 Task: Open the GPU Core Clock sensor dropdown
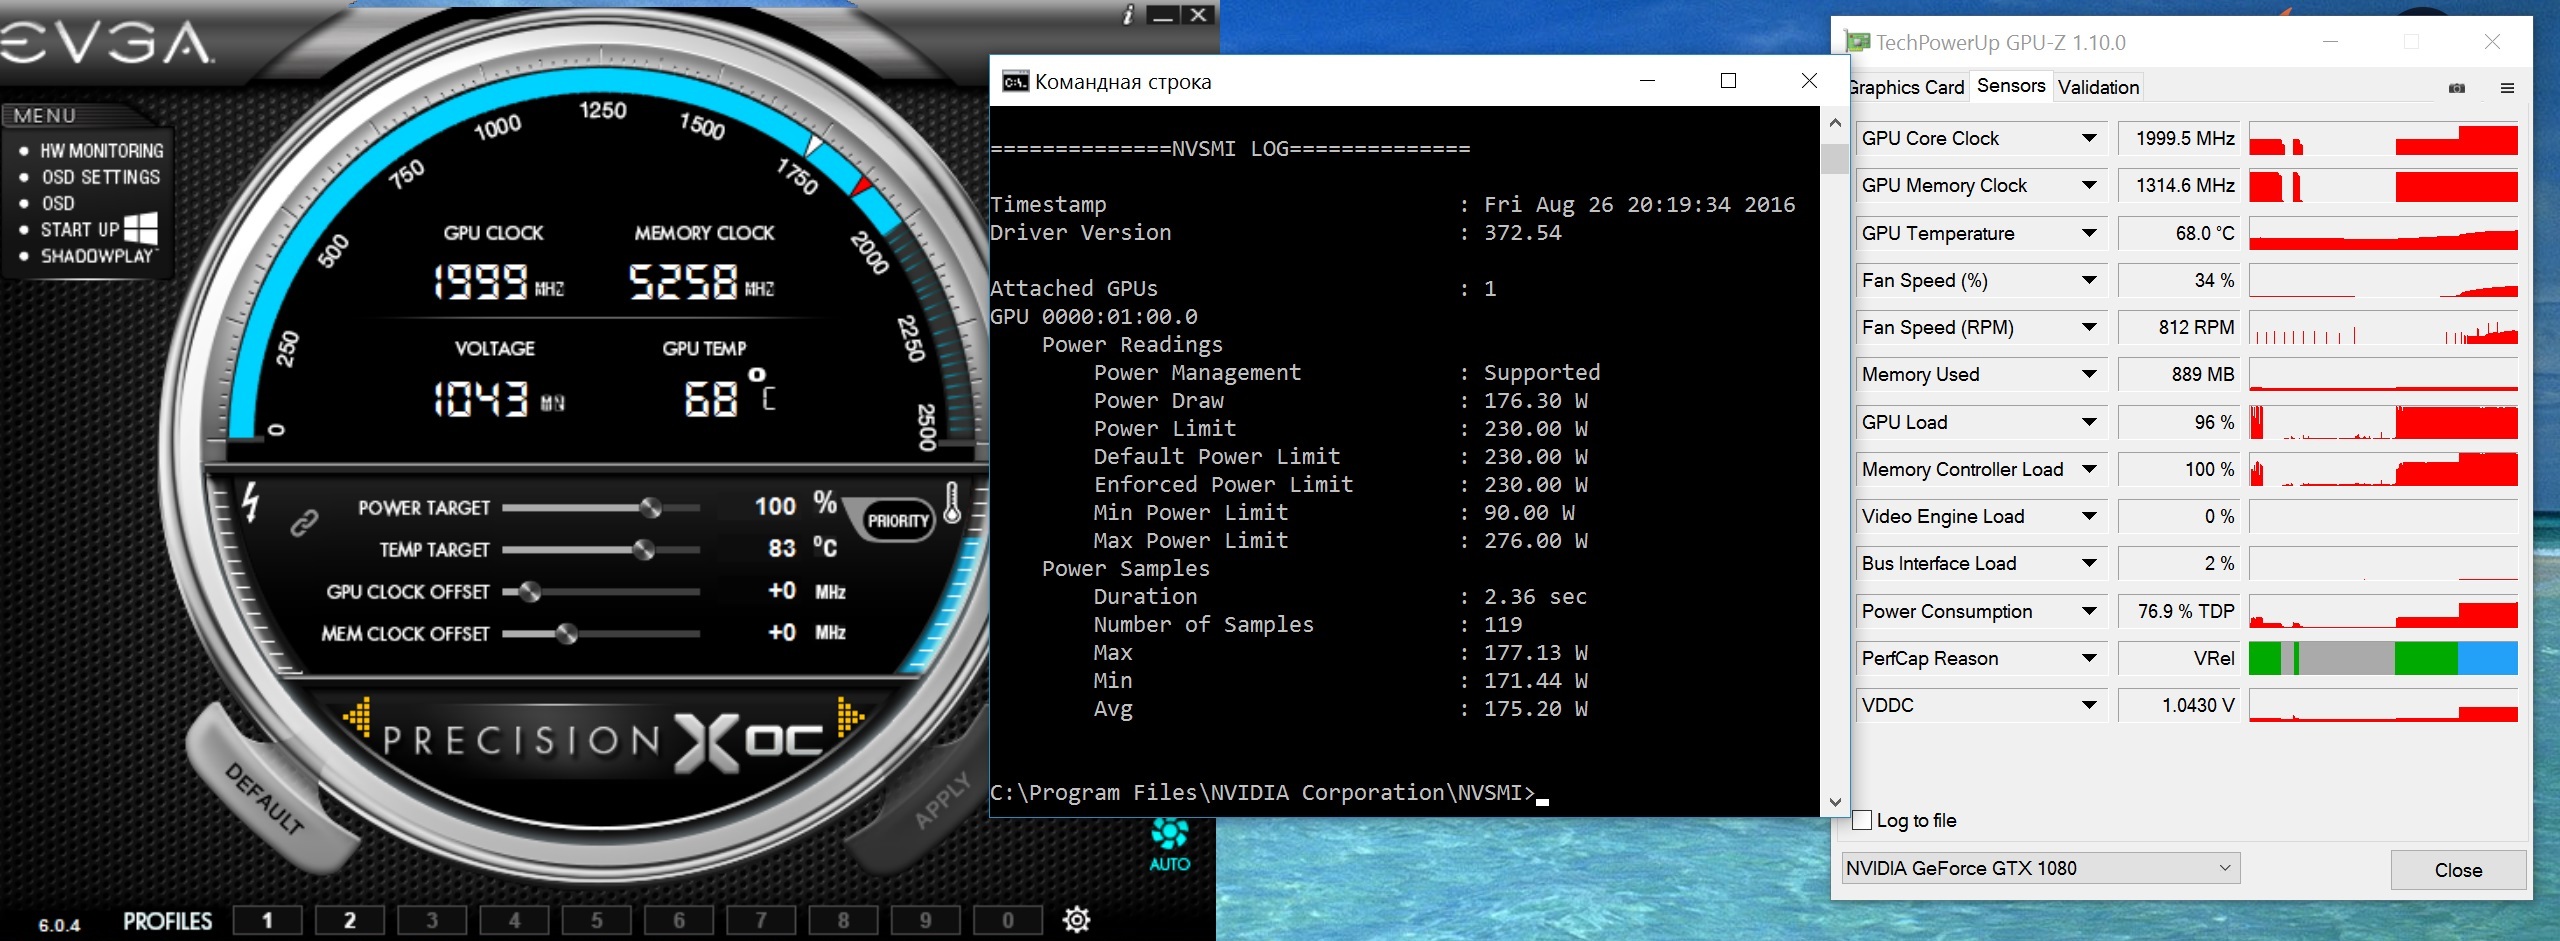(2089, 138)
